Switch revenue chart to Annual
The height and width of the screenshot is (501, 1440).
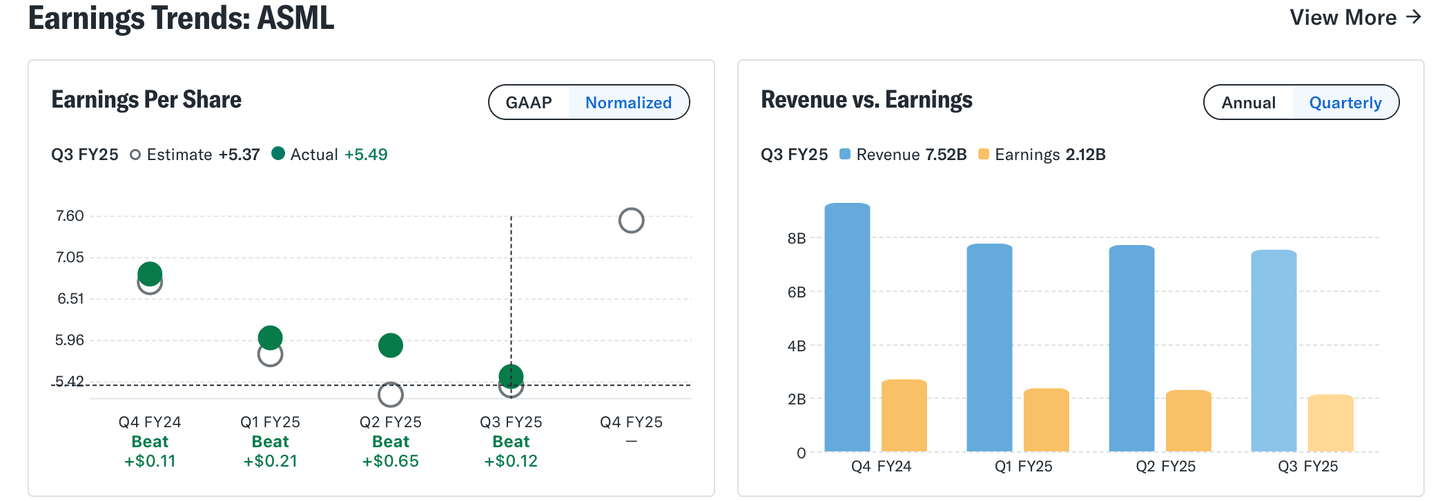(1248, 102)
